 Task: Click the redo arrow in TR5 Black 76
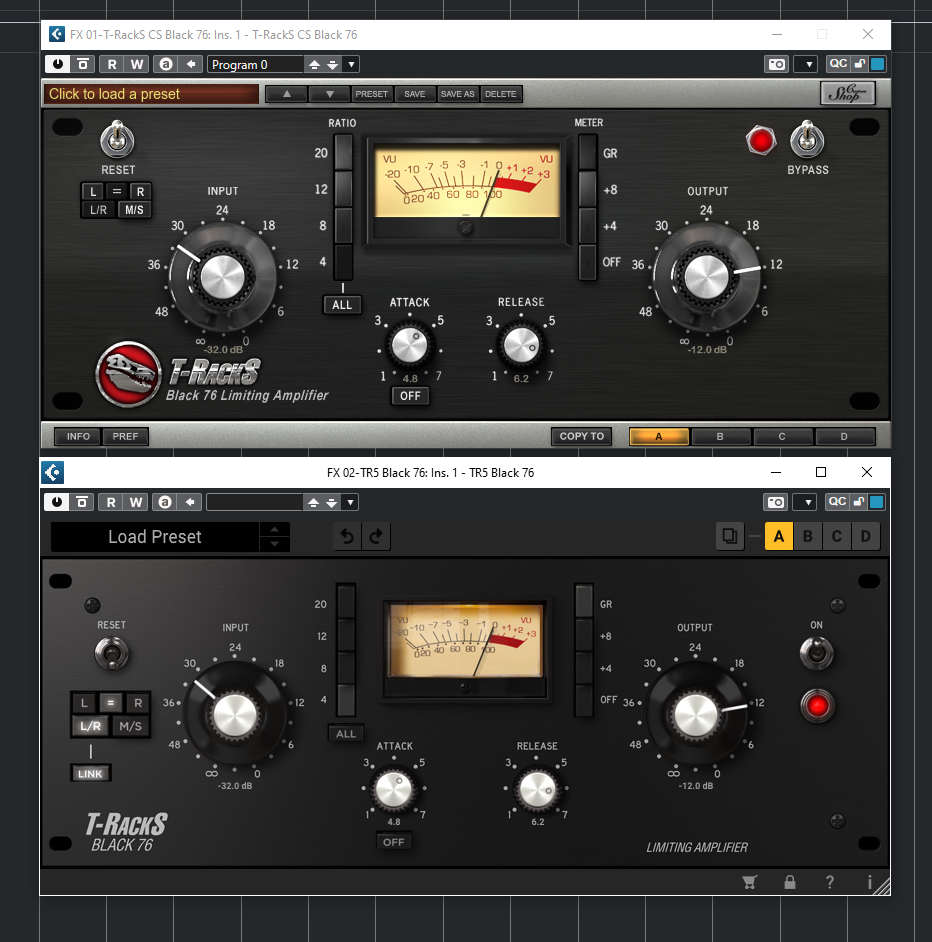[x=376, y=536]
